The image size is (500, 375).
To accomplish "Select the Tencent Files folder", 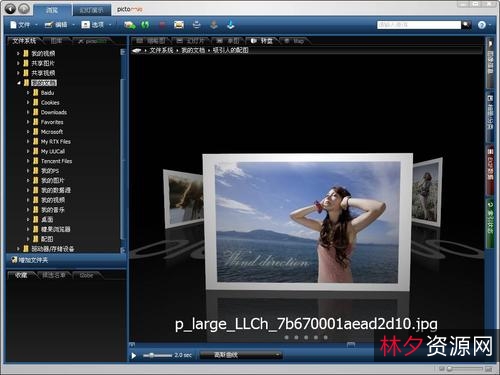I will [56, 161].
